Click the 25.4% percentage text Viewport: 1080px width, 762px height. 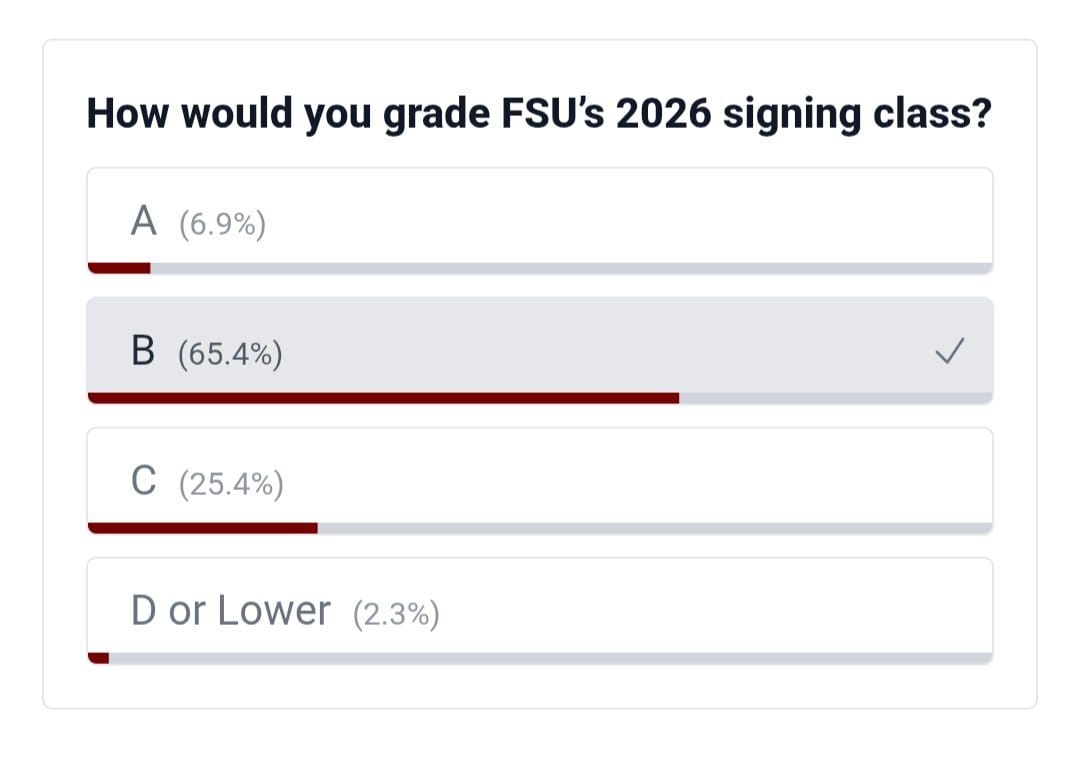[x=231, y=485]
